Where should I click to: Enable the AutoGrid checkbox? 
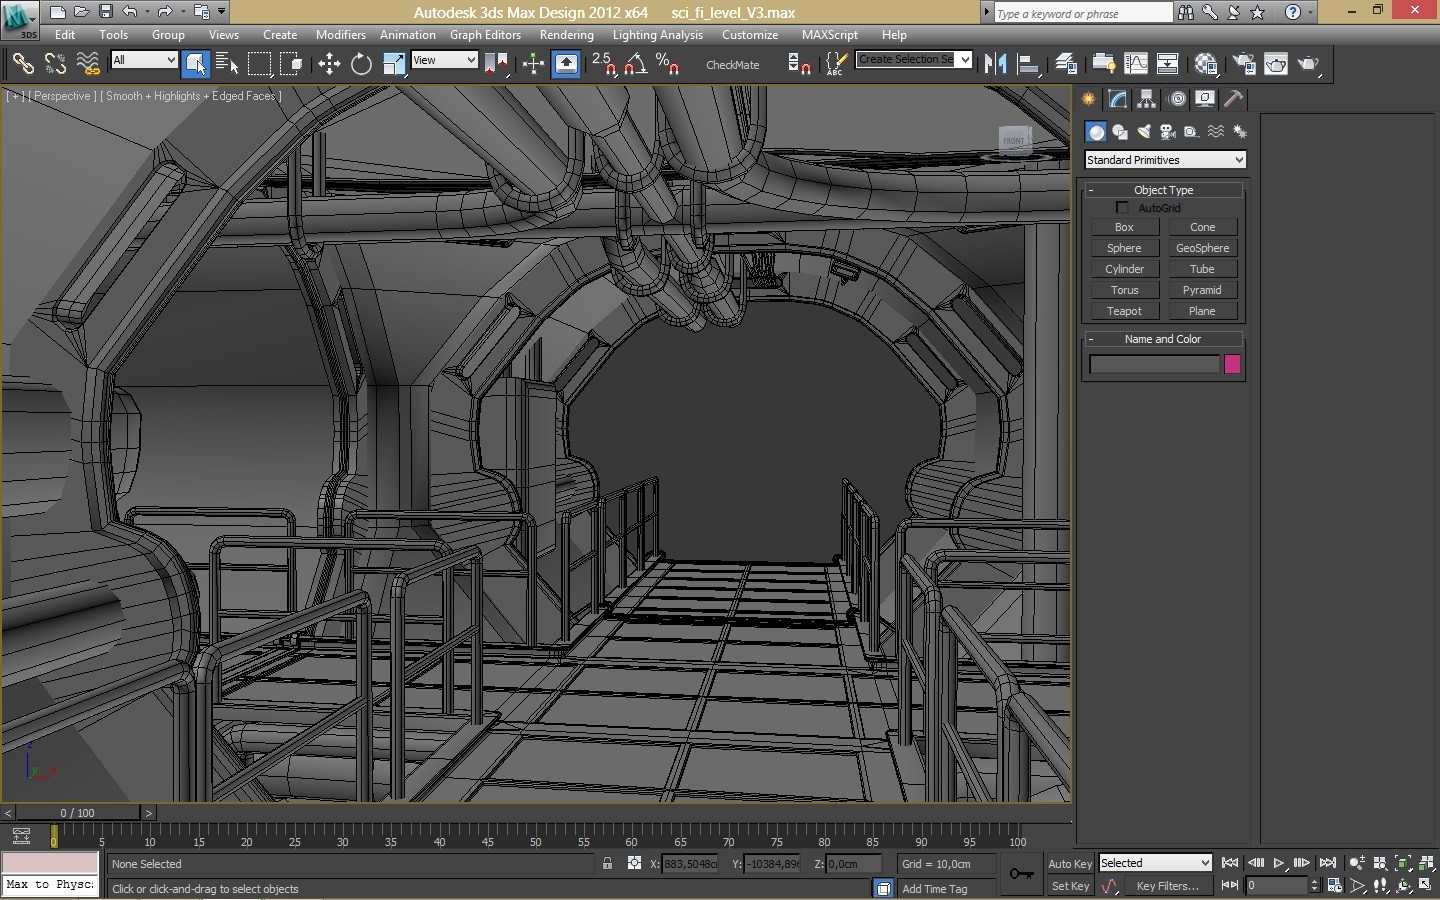pos(1122,208)
